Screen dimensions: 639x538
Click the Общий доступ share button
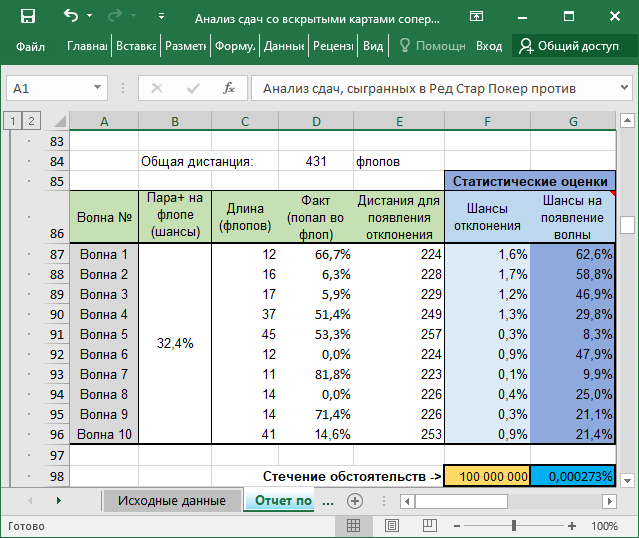pyautogui.click(x=568, y=46)
